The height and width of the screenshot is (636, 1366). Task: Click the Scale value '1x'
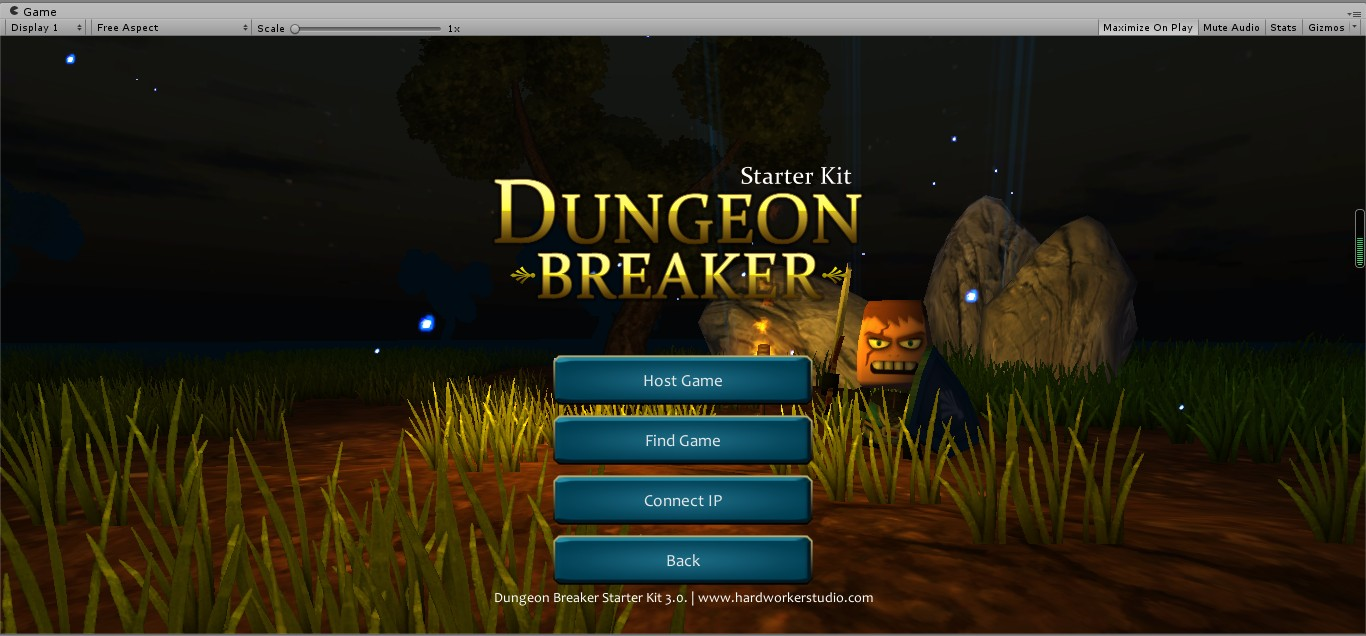pyautogui.click(x=454, y=28)
